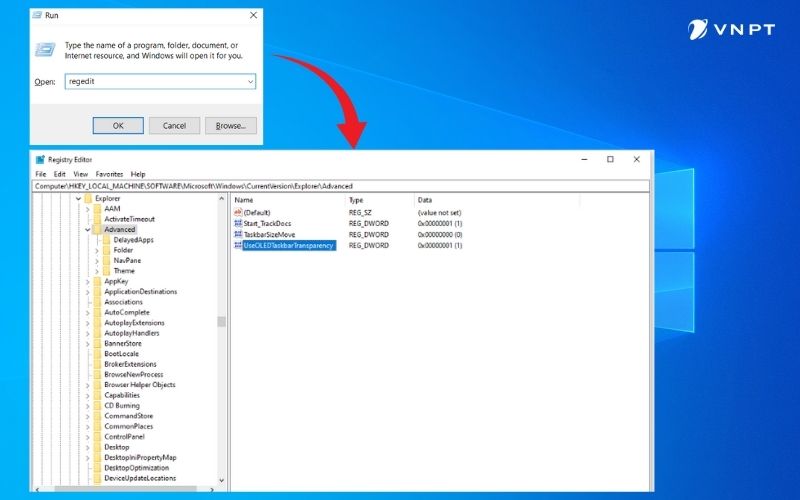Click the BannerStore folder icon
The width and height of the screenshot is (800, 500).
(x=97, y=344)
